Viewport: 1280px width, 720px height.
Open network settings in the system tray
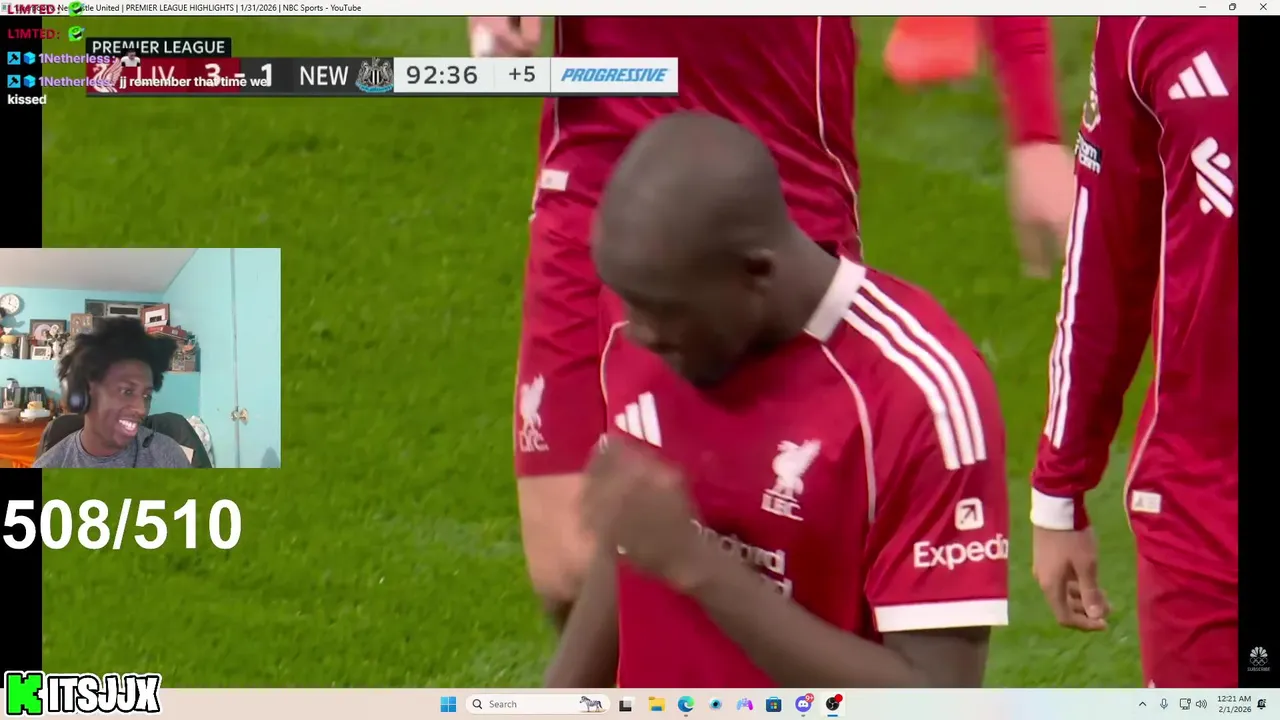tap(1185, 704)
